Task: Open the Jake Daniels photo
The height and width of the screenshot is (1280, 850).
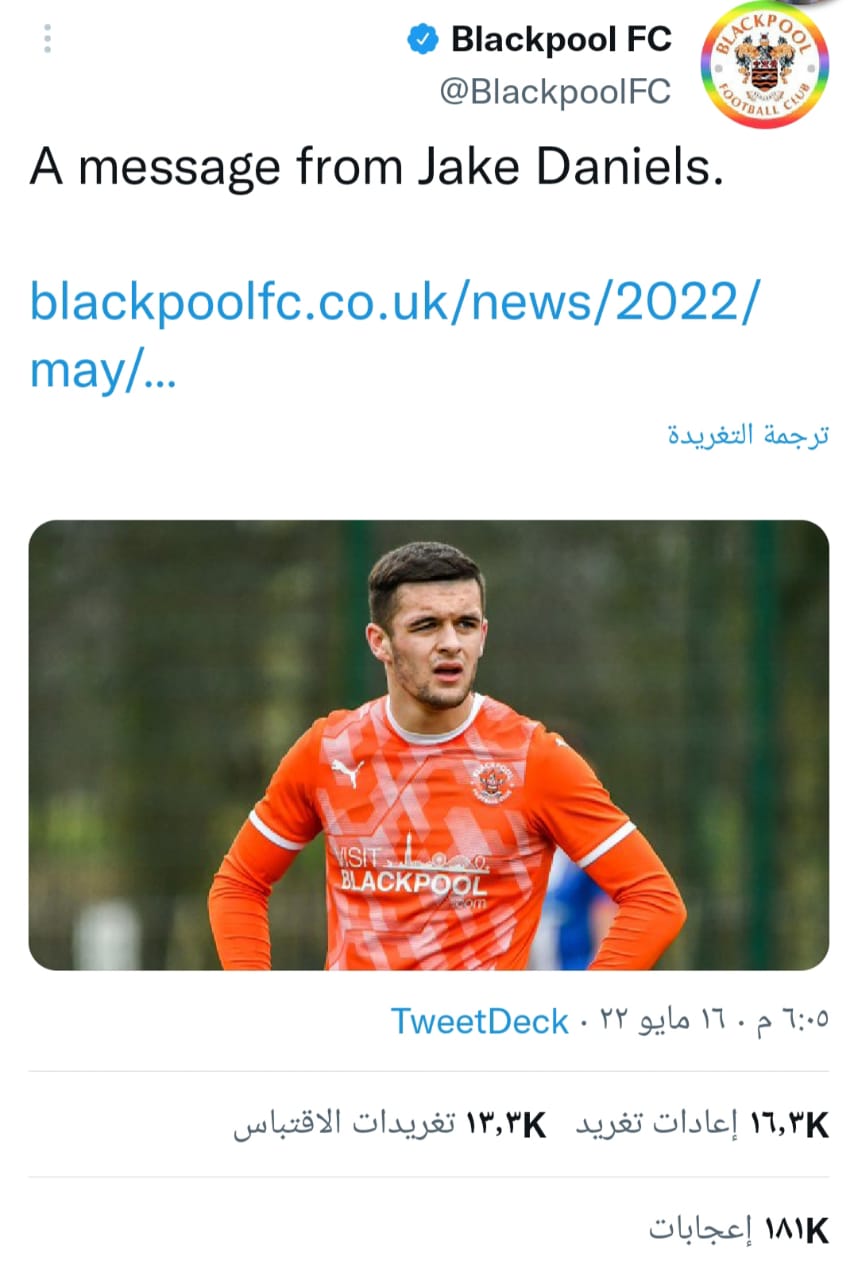Action: tap(428, 745)
